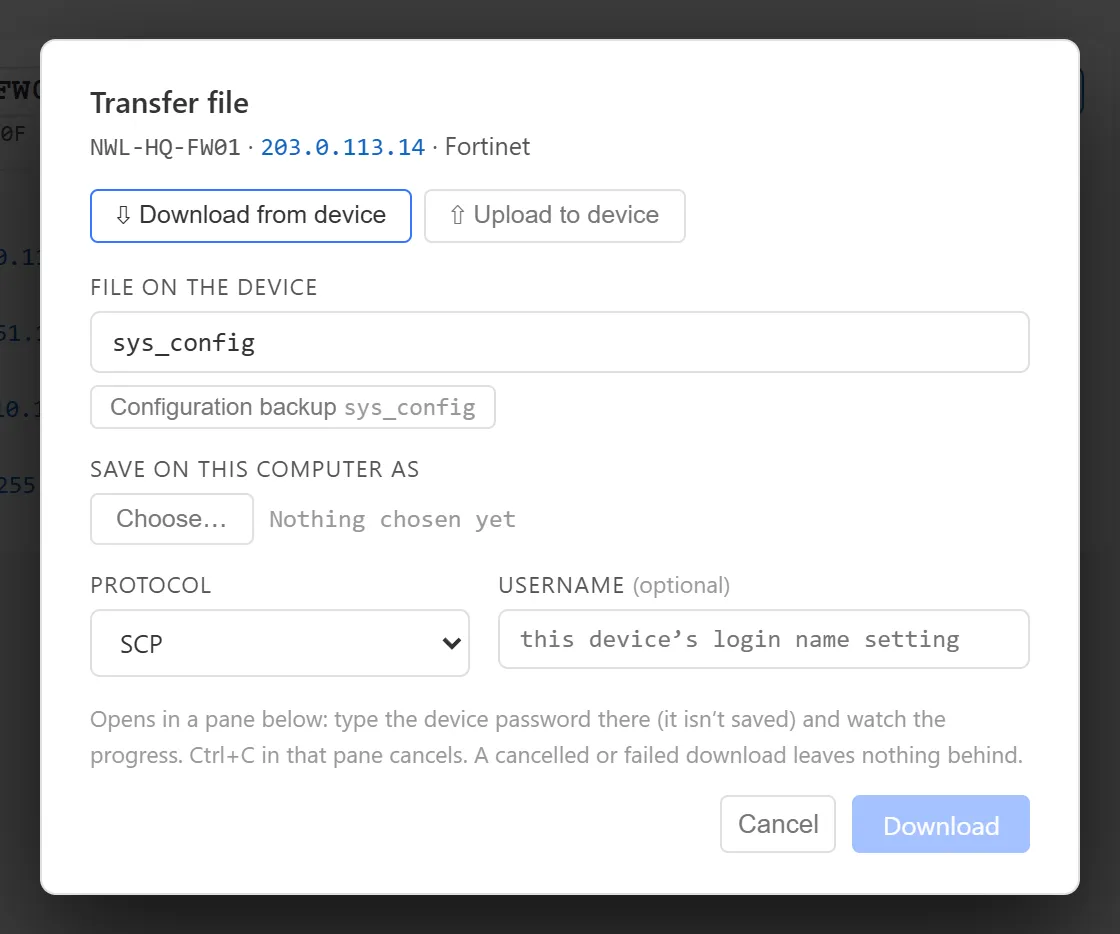Image resolution: width=1120 pixels, height=934 pixels.
Task: Click the Download button
Action: pos(941,824)
